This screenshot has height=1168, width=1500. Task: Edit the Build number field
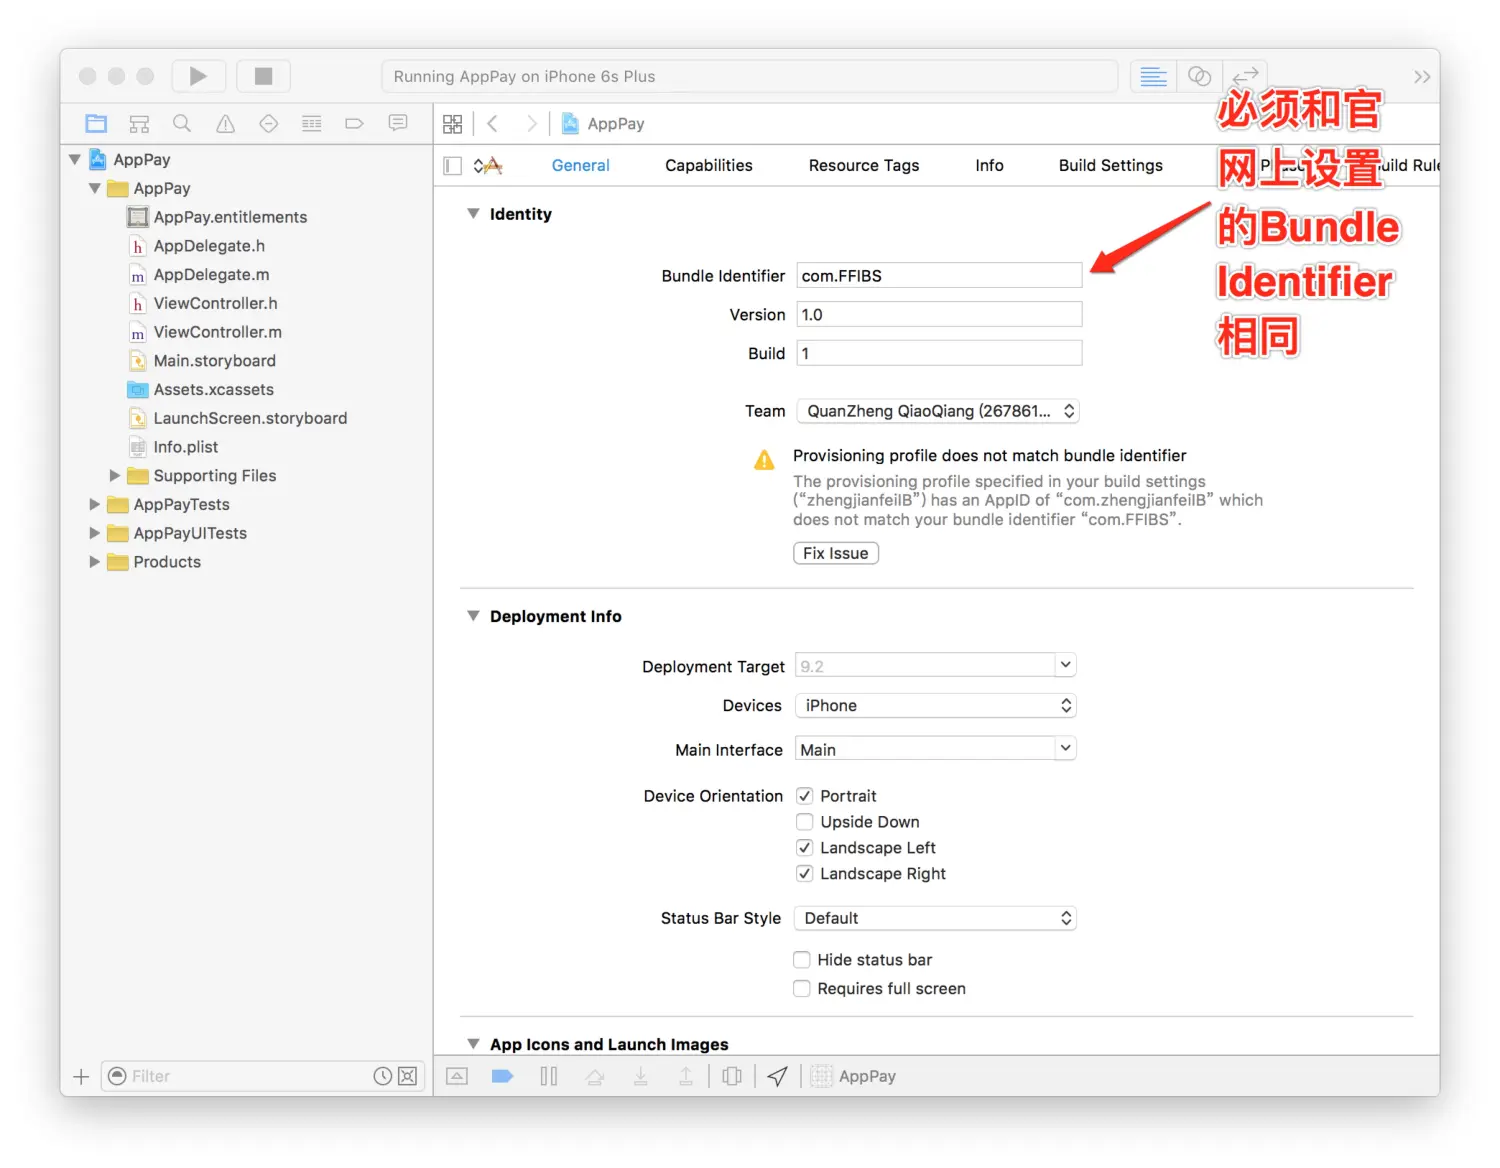point(939,353)
